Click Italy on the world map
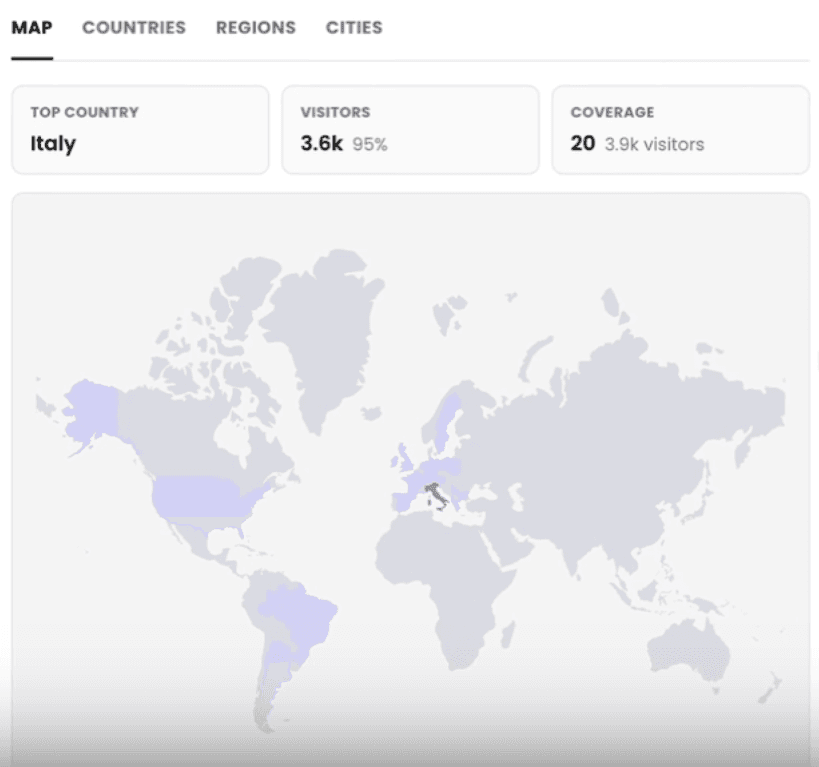The image size is (819, 767). (x=435, y=494)
